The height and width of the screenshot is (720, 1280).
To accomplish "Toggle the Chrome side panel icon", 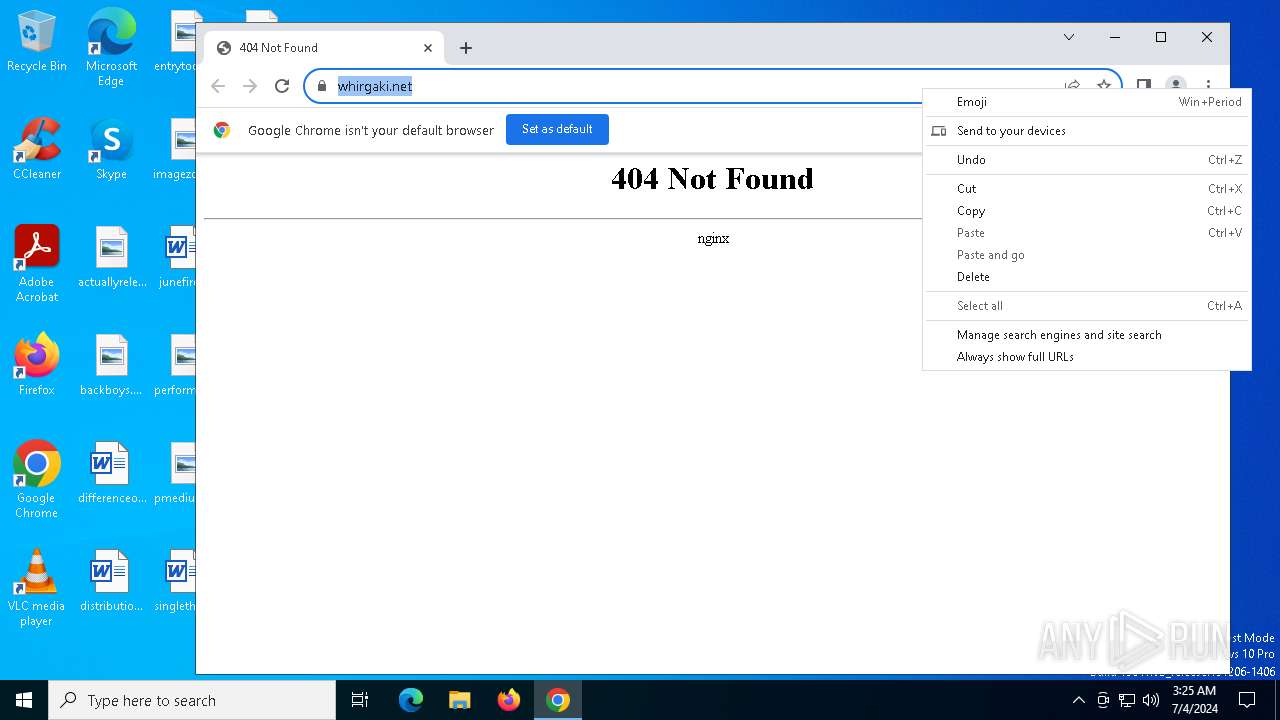I will click(x=1144, y=86).
